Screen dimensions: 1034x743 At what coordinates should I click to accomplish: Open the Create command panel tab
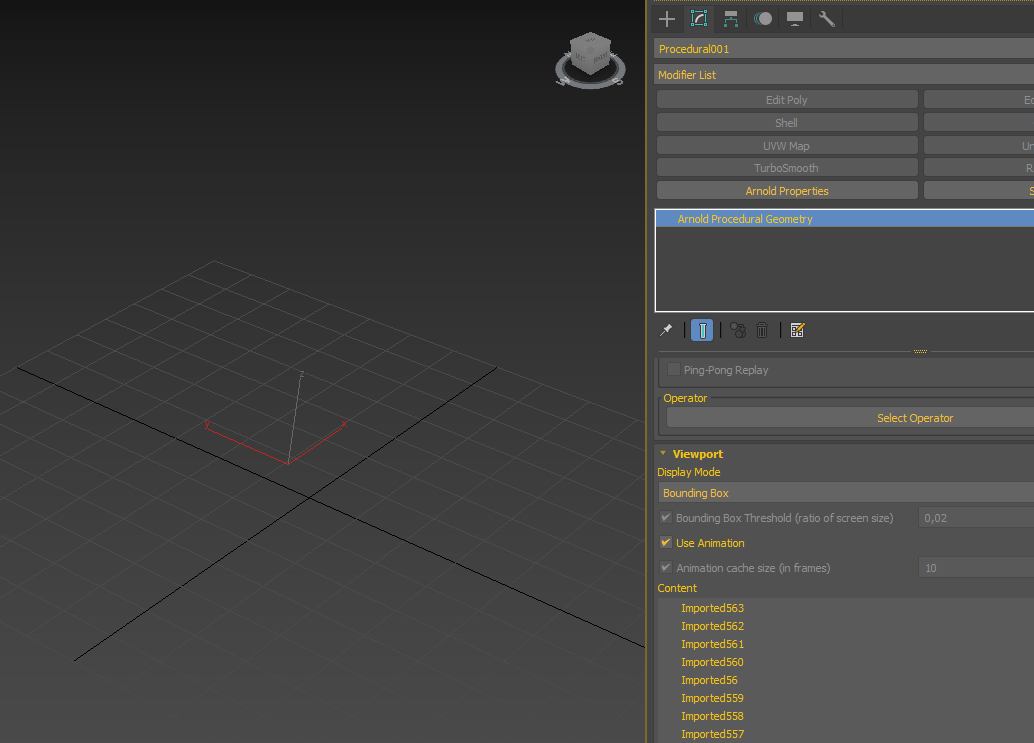tap(667, 18)
